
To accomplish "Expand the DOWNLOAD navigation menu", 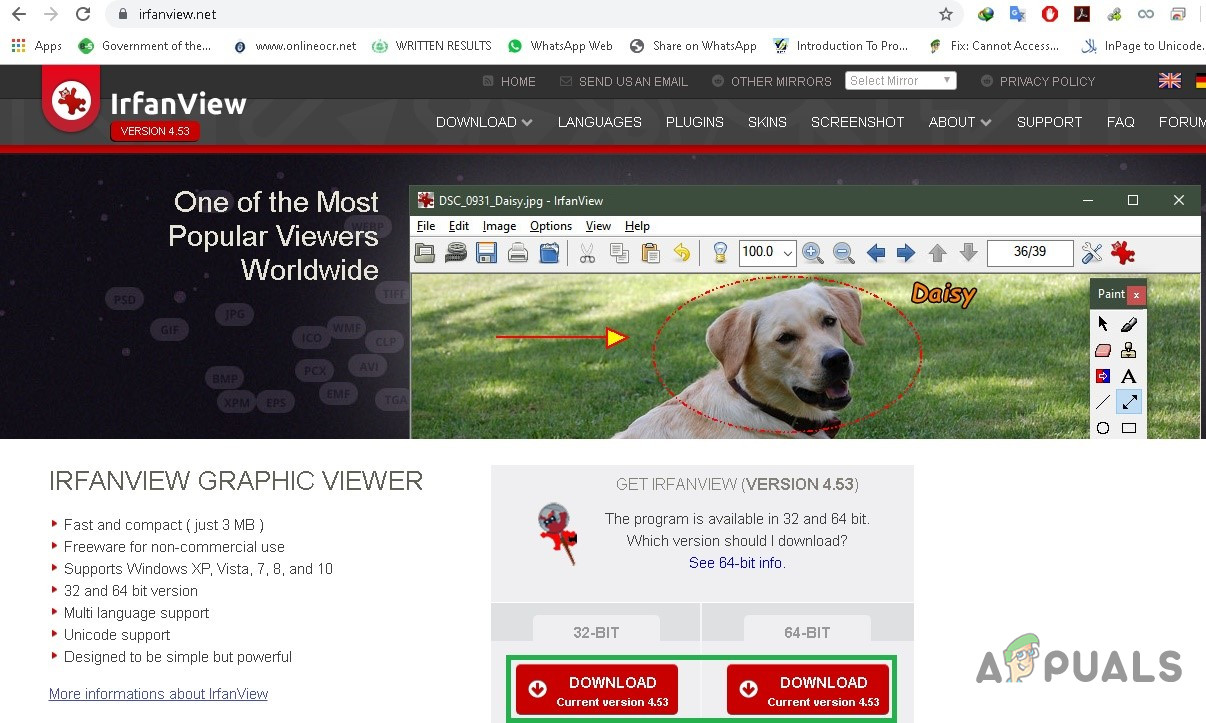I will [483, 121].
